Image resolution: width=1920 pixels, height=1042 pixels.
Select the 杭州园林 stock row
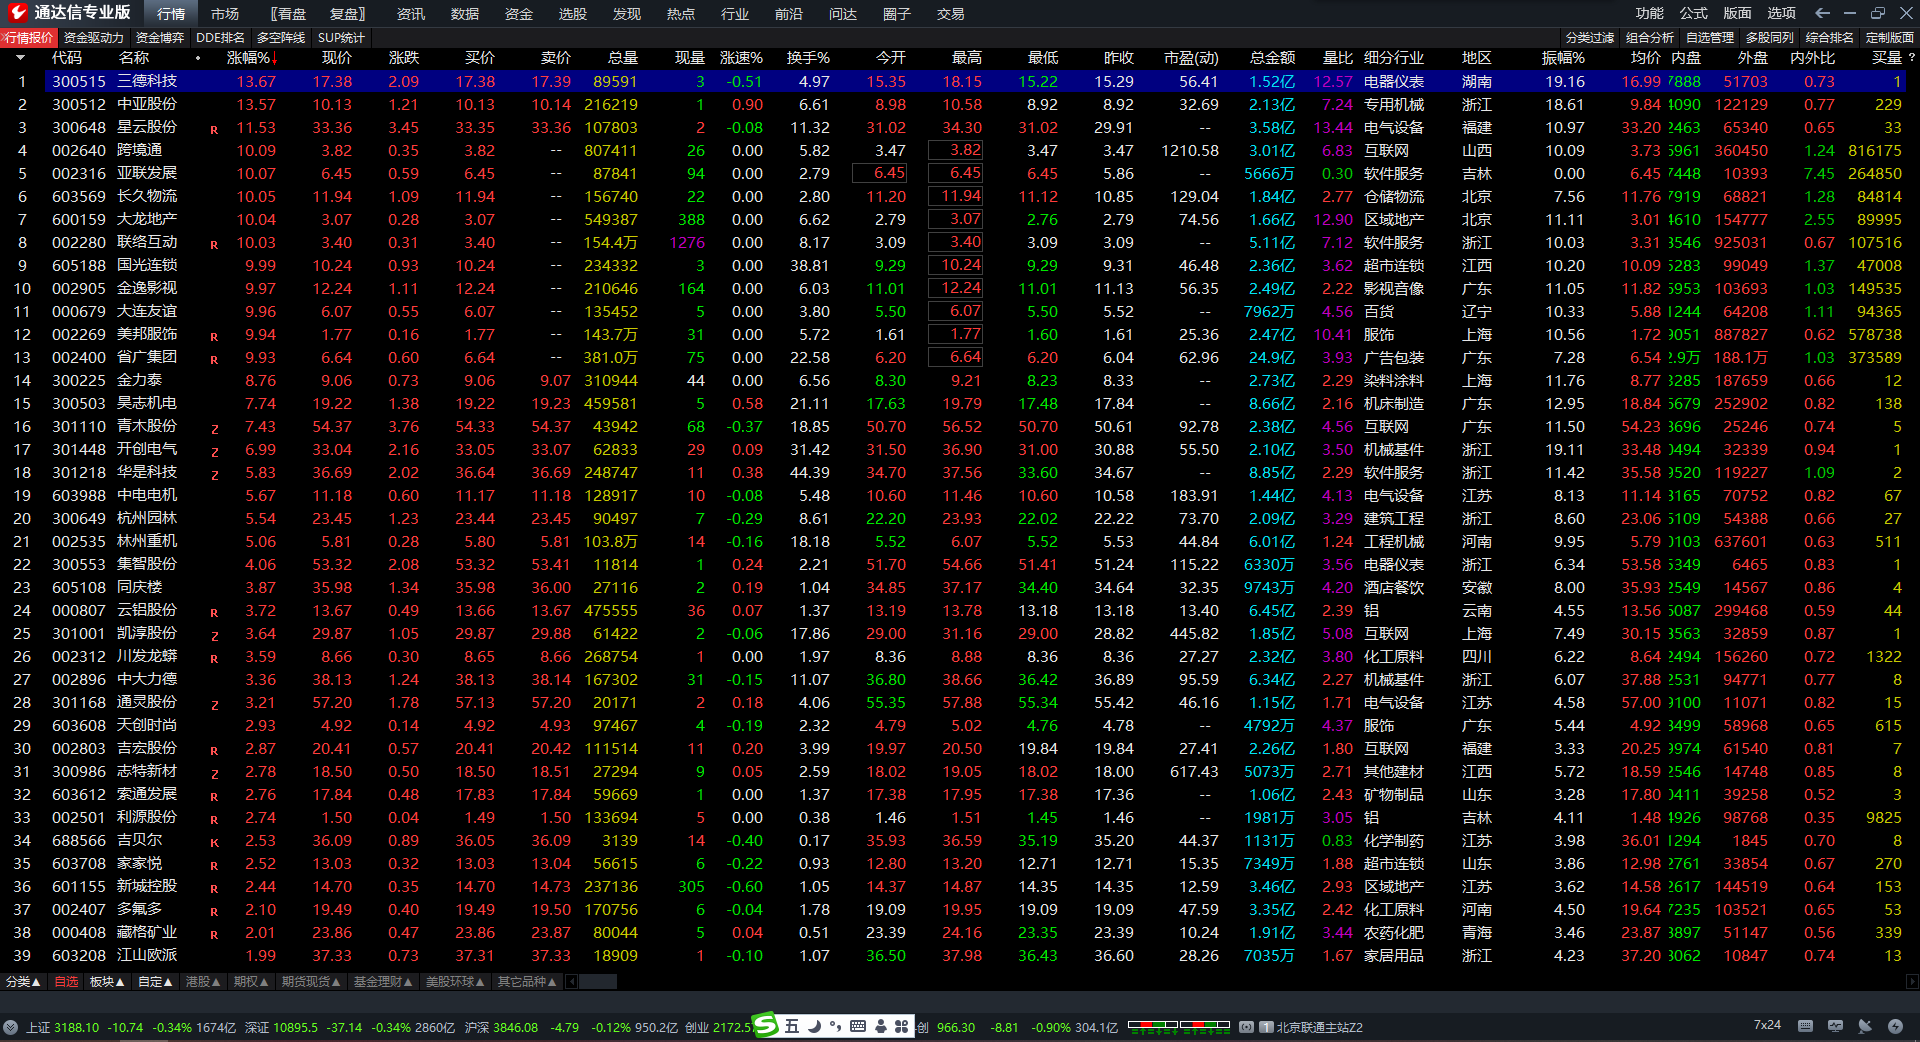[954, 518]
